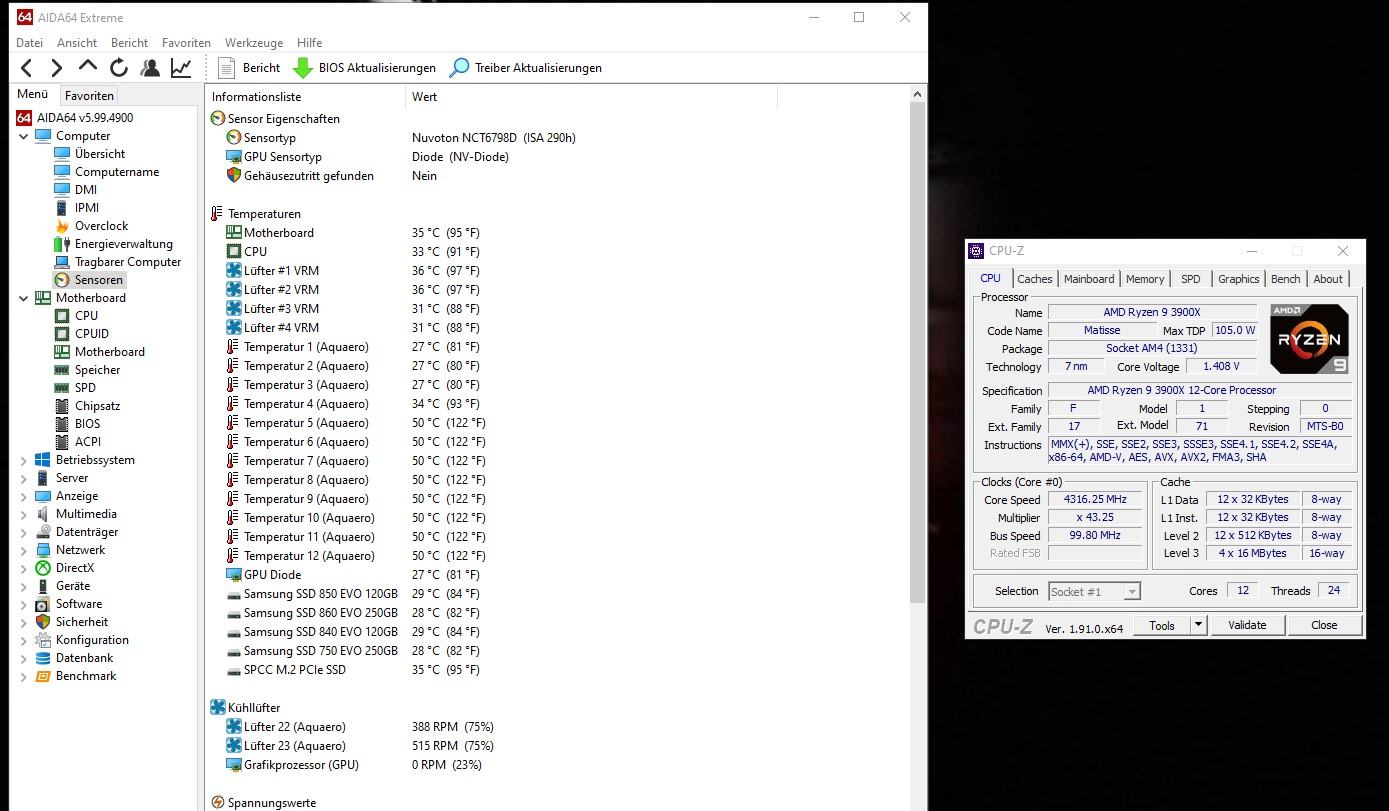The image size is (1389, 811).
Task: Open the ACPI tree entry
Action: 77,442
